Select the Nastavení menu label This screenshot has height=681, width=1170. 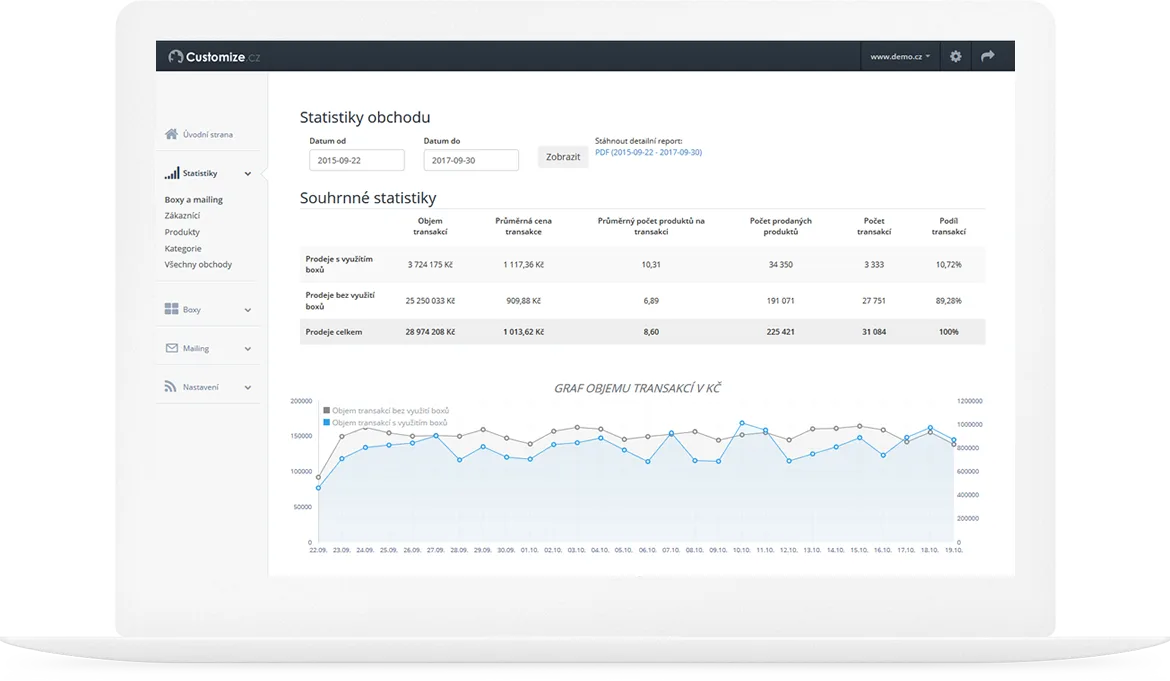pos(201,387)
